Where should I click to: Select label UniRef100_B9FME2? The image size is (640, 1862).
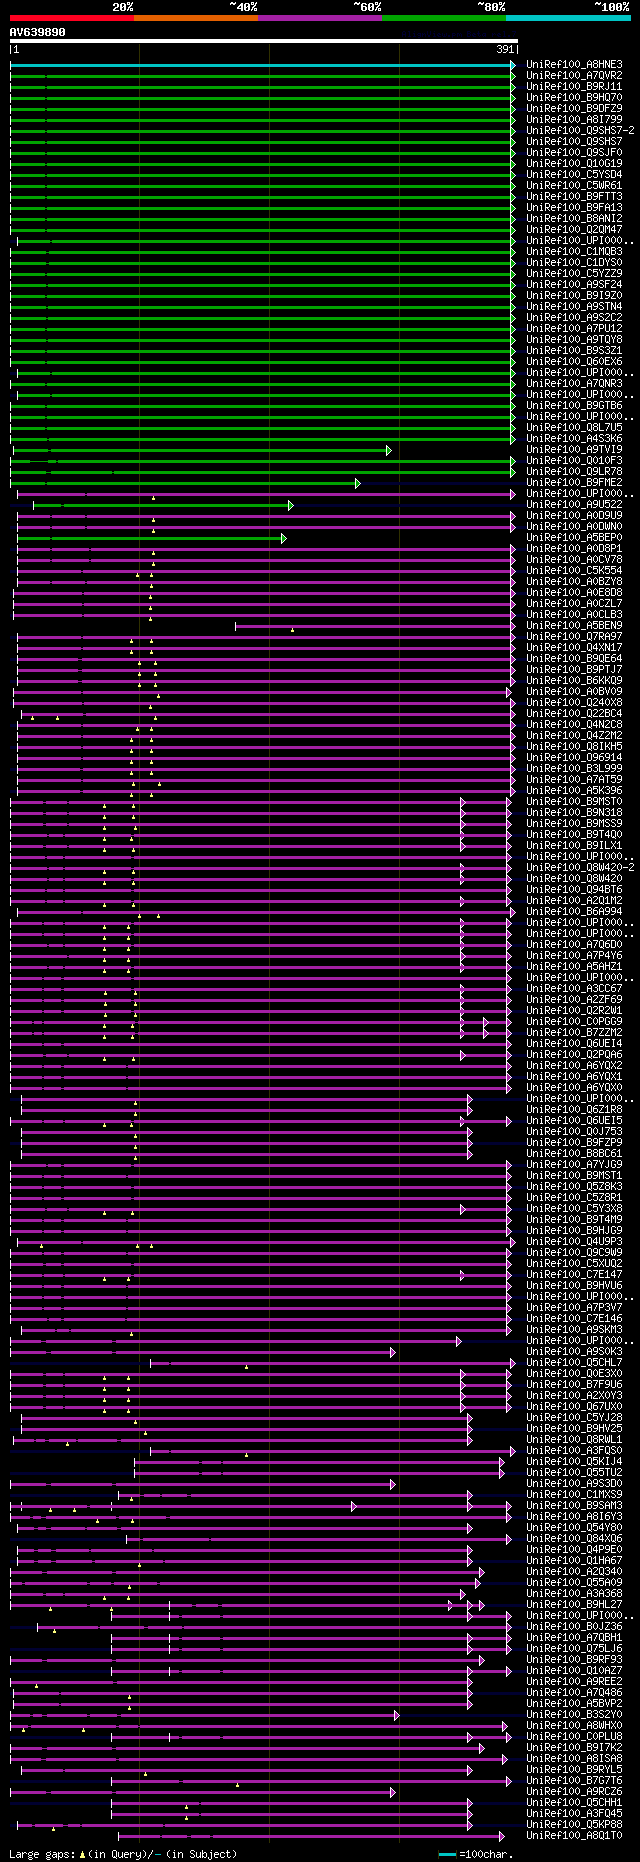click(x=574, y=483)
